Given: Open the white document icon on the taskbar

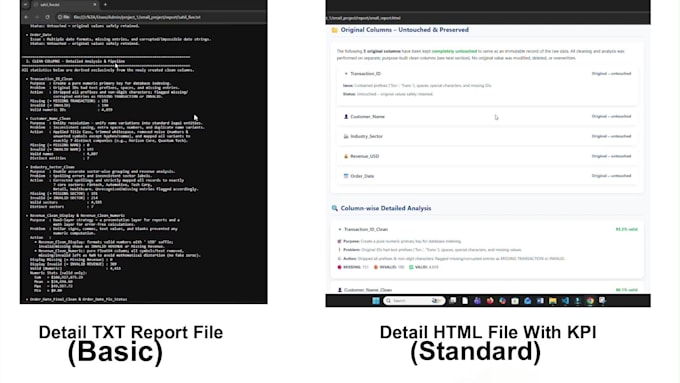Looking at the screenshot, I should 465,301.
